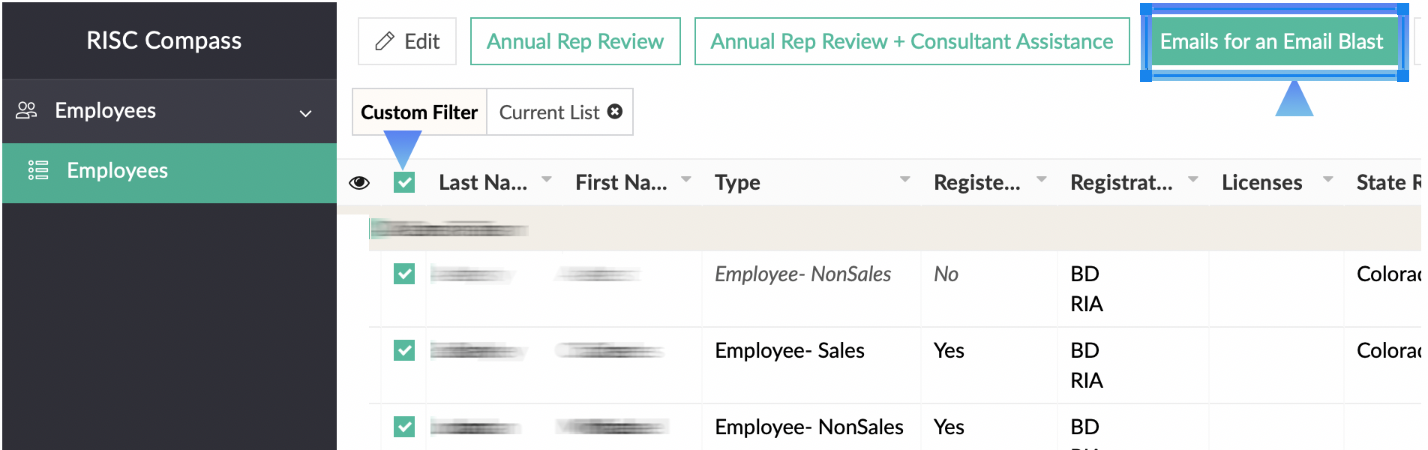Screen dimensions: 1428x450
Task: Select the Current List filter tab
Action: pos(549,112)
